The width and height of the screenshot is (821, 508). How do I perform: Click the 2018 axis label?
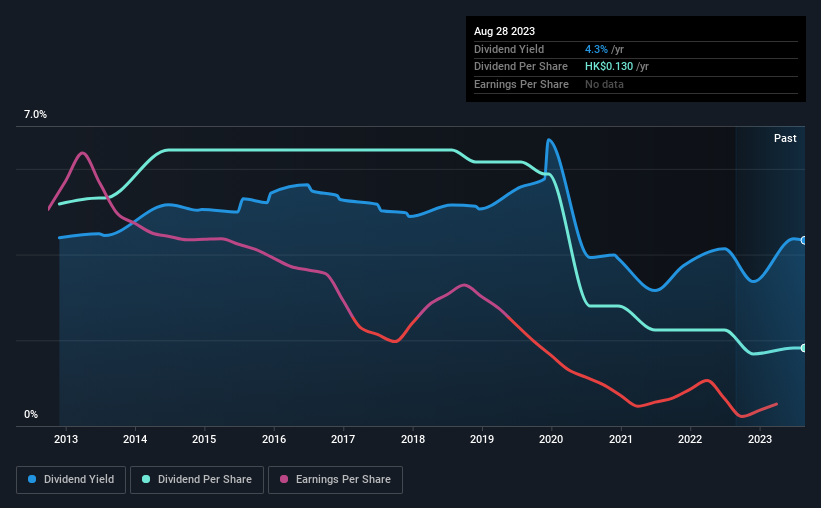(413, 439)
